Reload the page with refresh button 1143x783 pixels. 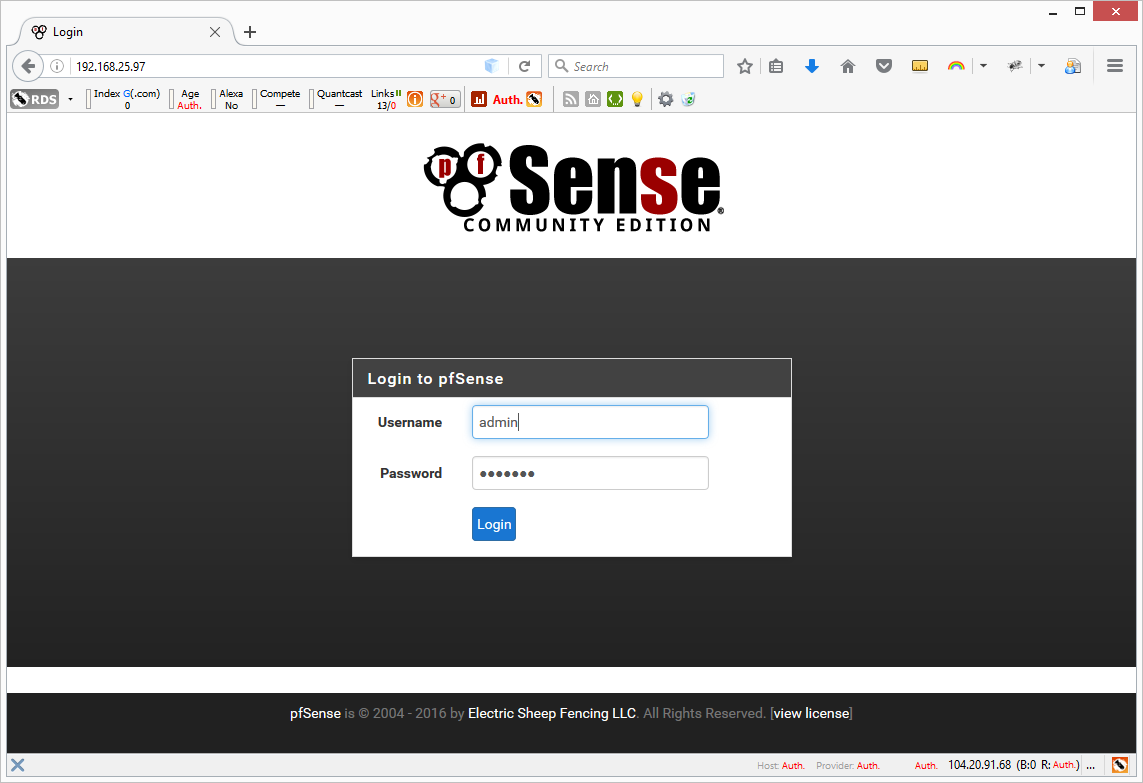point(524,66)
